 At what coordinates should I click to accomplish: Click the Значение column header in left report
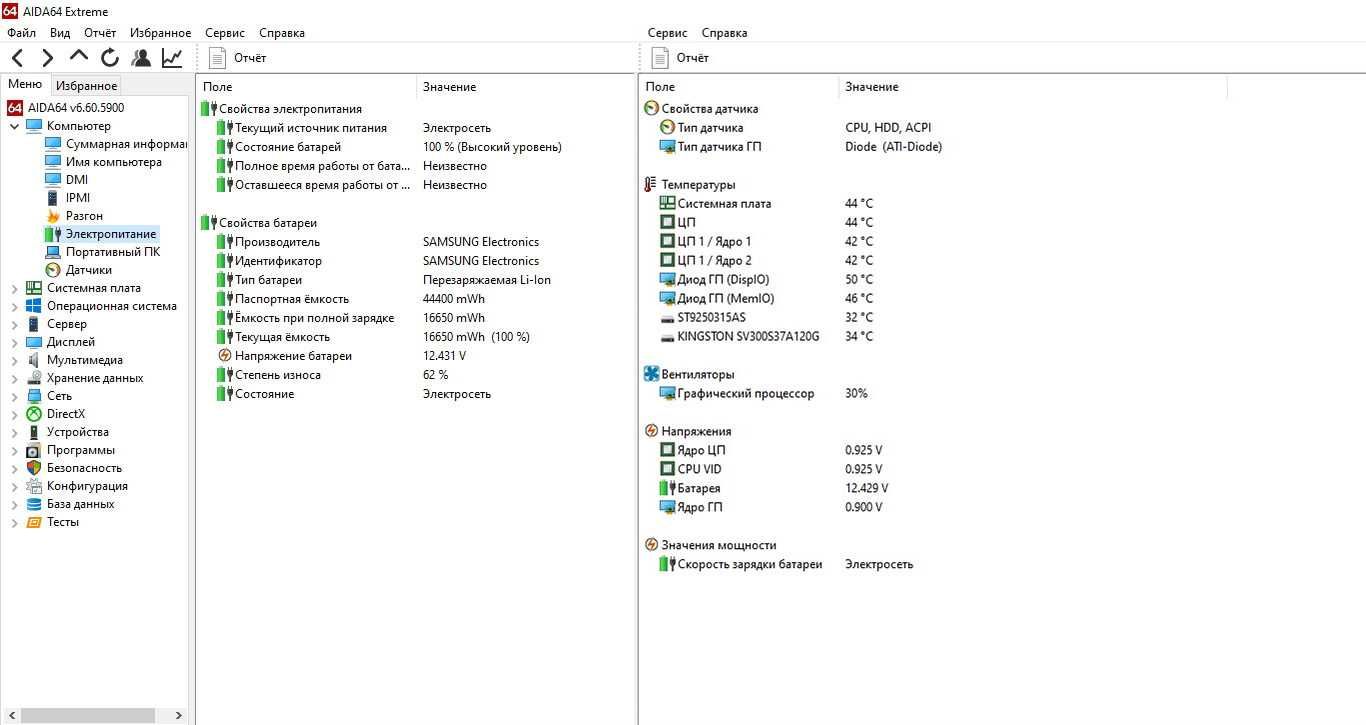click(x=525, y=87)
